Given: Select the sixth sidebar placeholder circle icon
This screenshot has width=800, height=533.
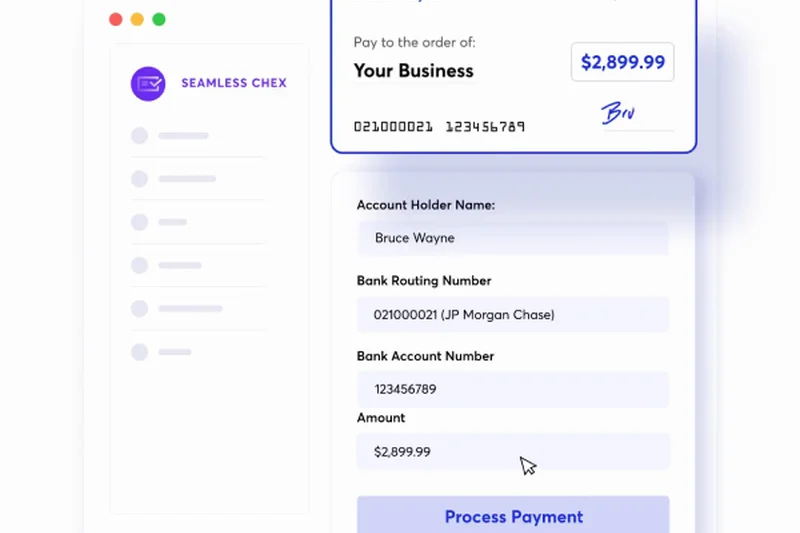Looking at the screenshot, I should click(140, 352).
